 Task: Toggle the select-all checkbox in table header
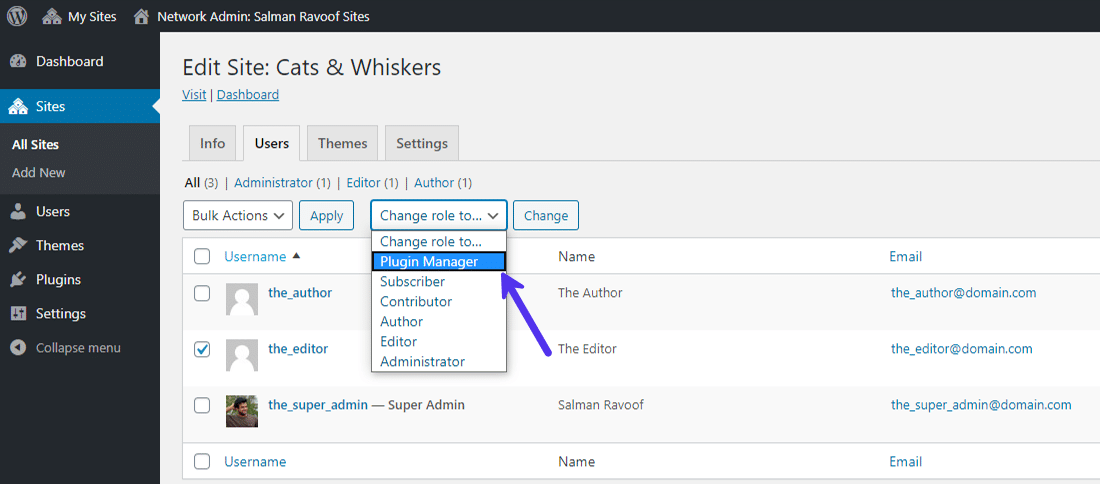(202, 256)
